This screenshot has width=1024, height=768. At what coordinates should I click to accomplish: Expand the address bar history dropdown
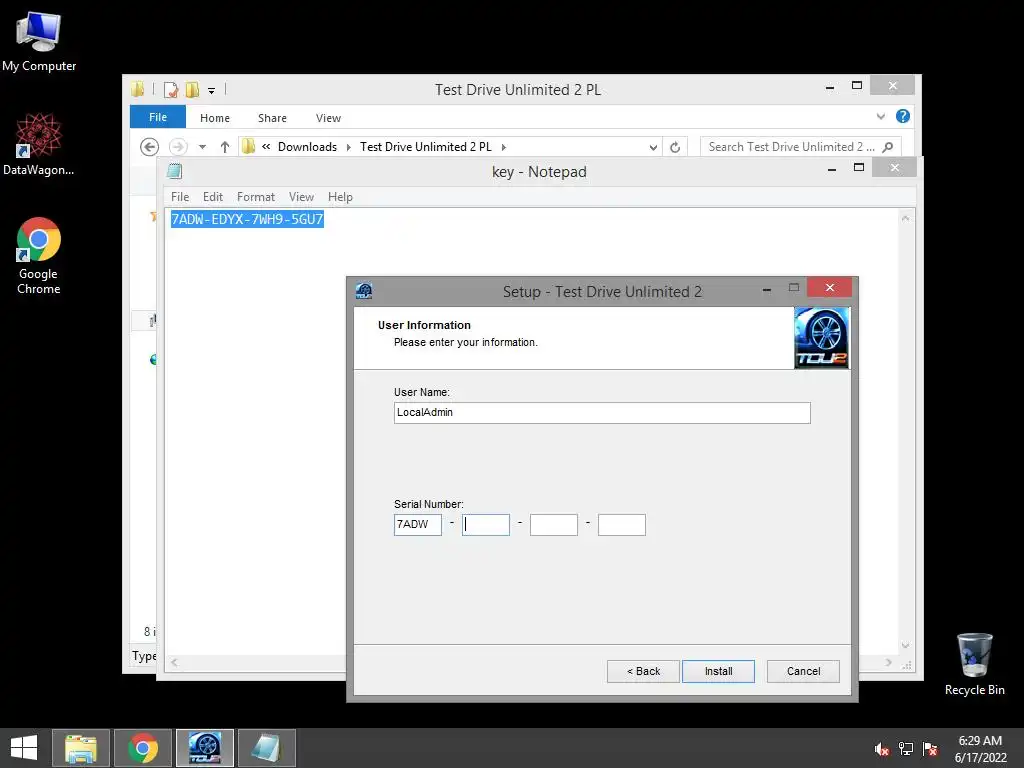click(653, 148)
